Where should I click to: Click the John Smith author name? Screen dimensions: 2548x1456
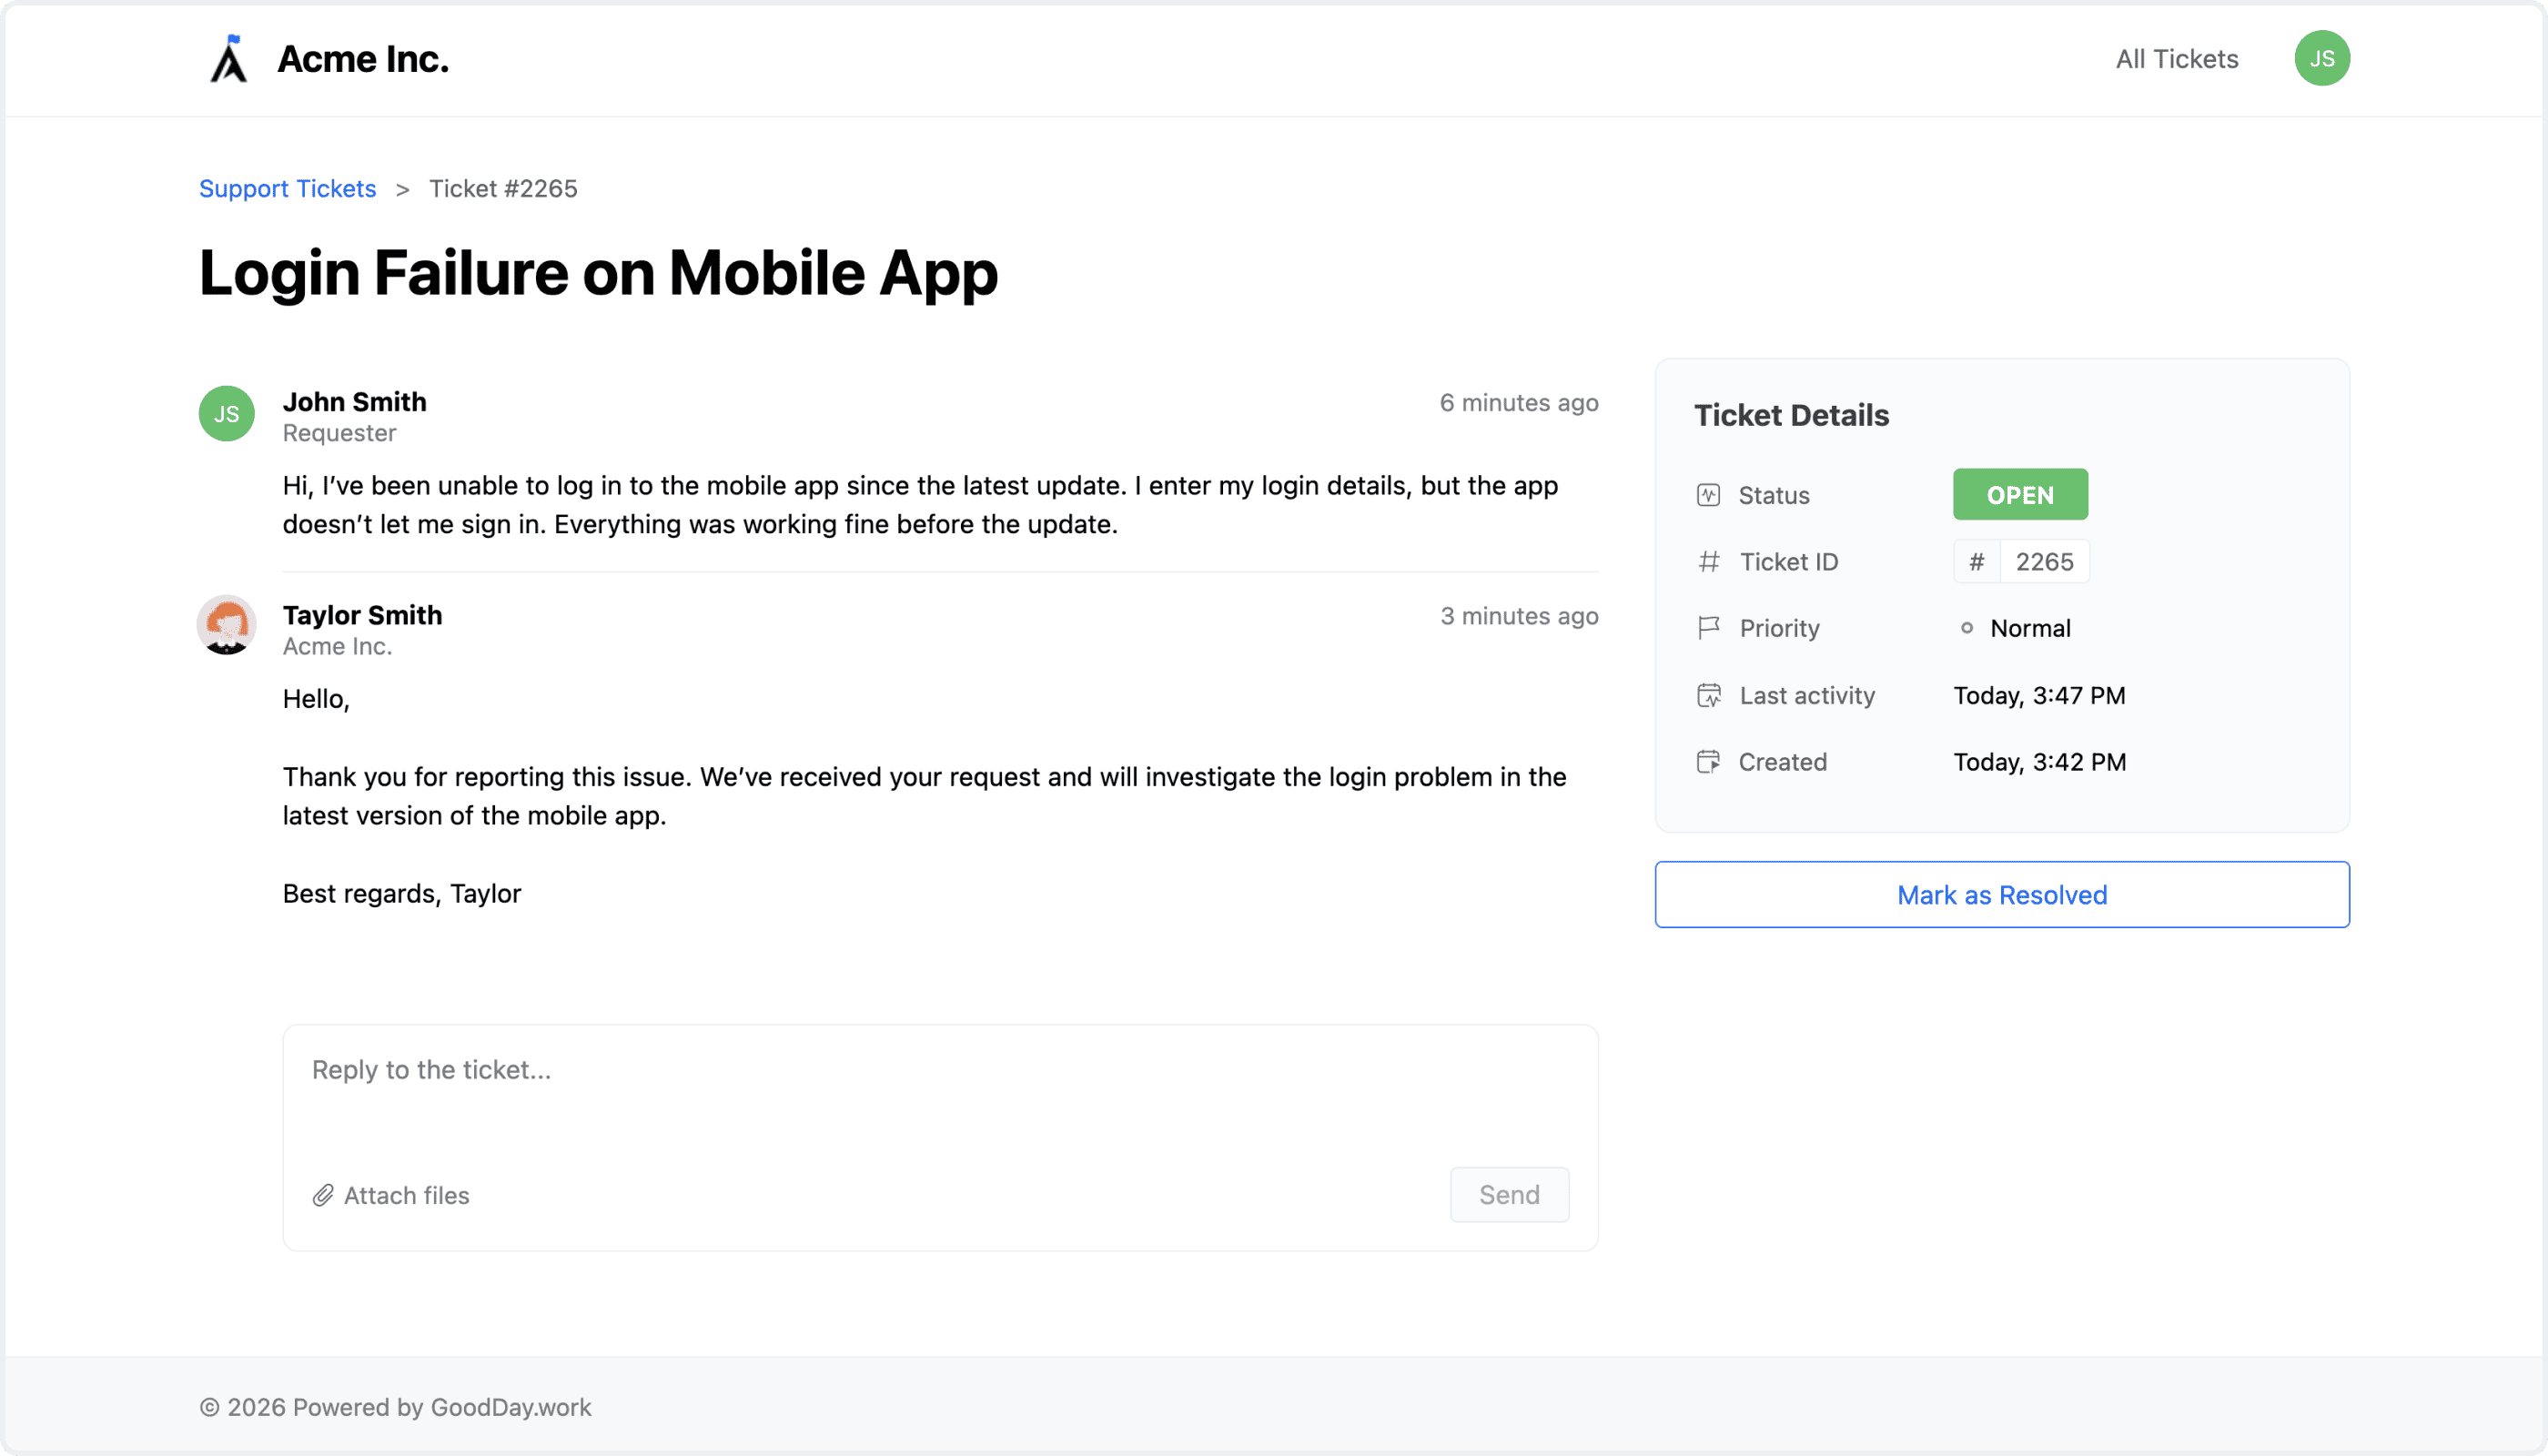click(x=354, y=401)
